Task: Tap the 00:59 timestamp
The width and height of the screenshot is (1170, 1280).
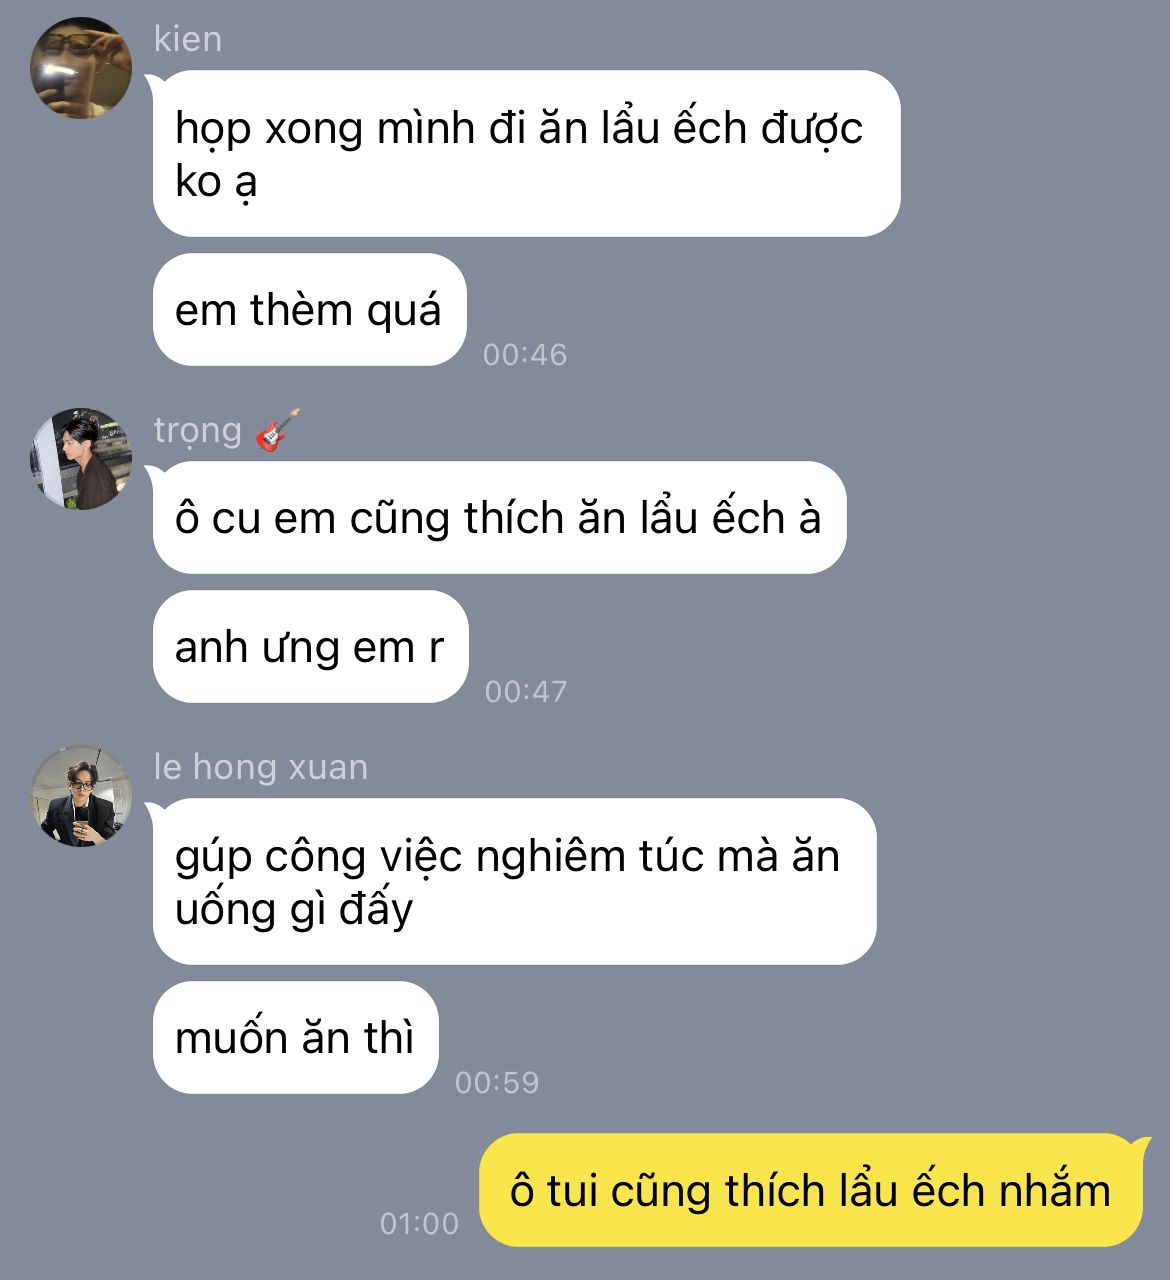Action: tap(497, 1082)
